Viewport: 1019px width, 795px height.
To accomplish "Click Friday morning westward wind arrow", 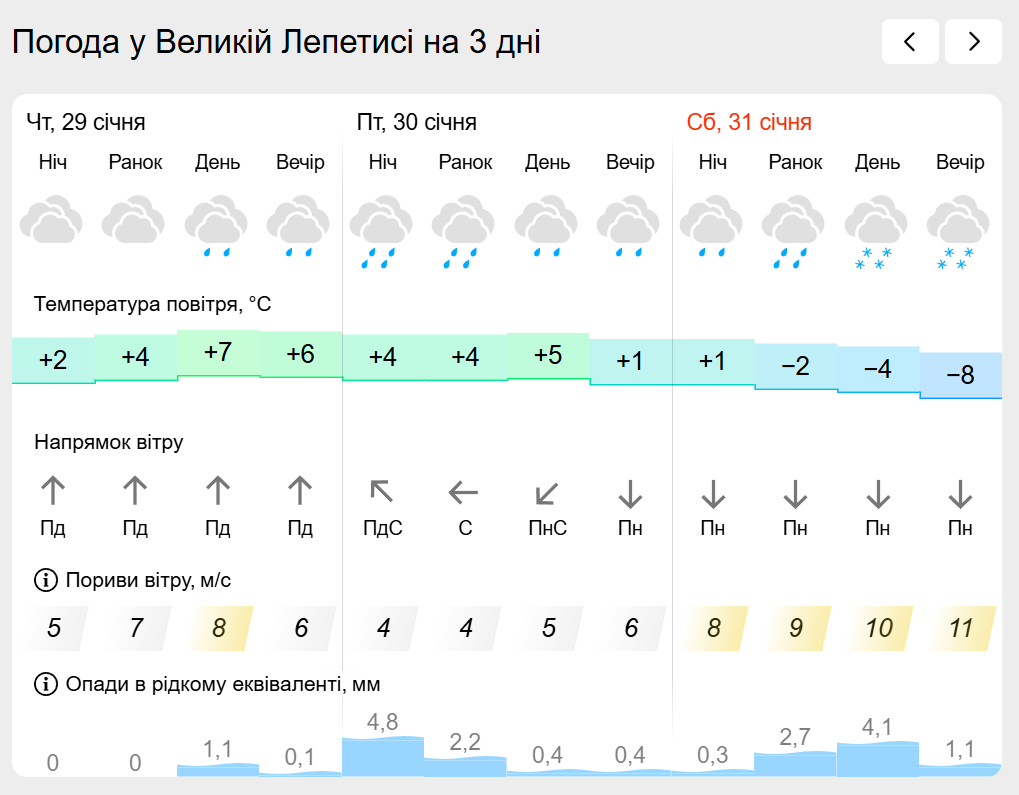I will pyautogui.click(x=465, y=492).
